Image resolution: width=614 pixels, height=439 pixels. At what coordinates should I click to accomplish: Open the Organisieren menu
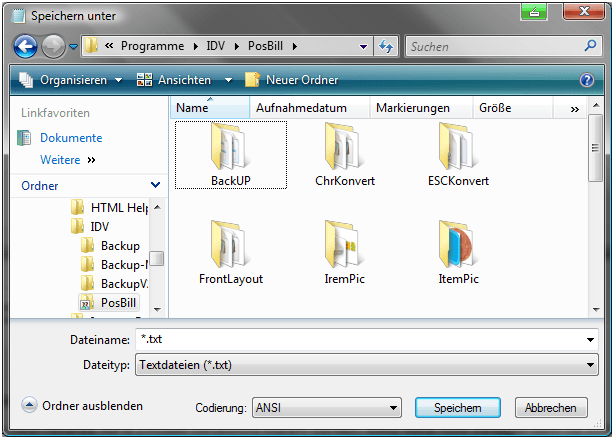tap(72, 80)
